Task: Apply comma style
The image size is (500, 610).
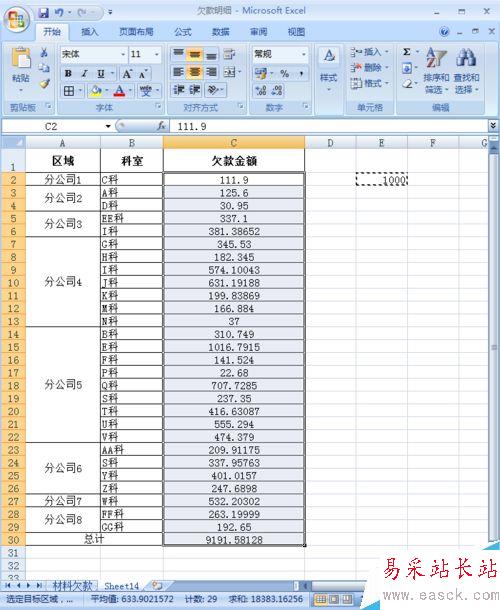Action: coord(301,73)
